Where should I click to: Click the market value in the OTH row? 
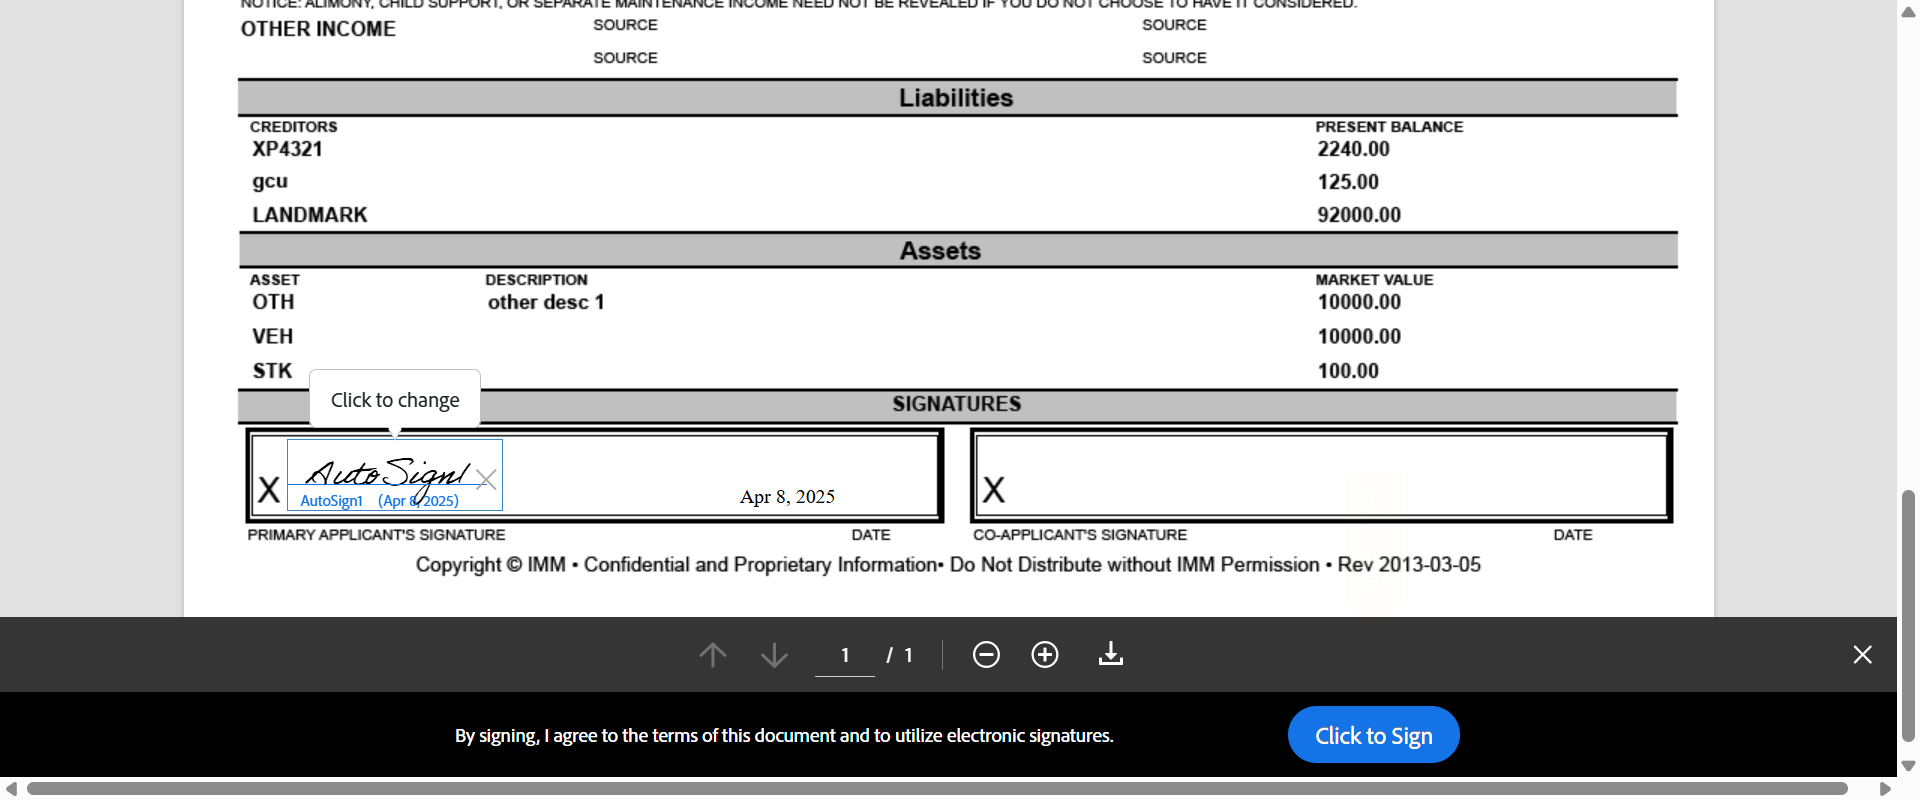coord(1359,302)
